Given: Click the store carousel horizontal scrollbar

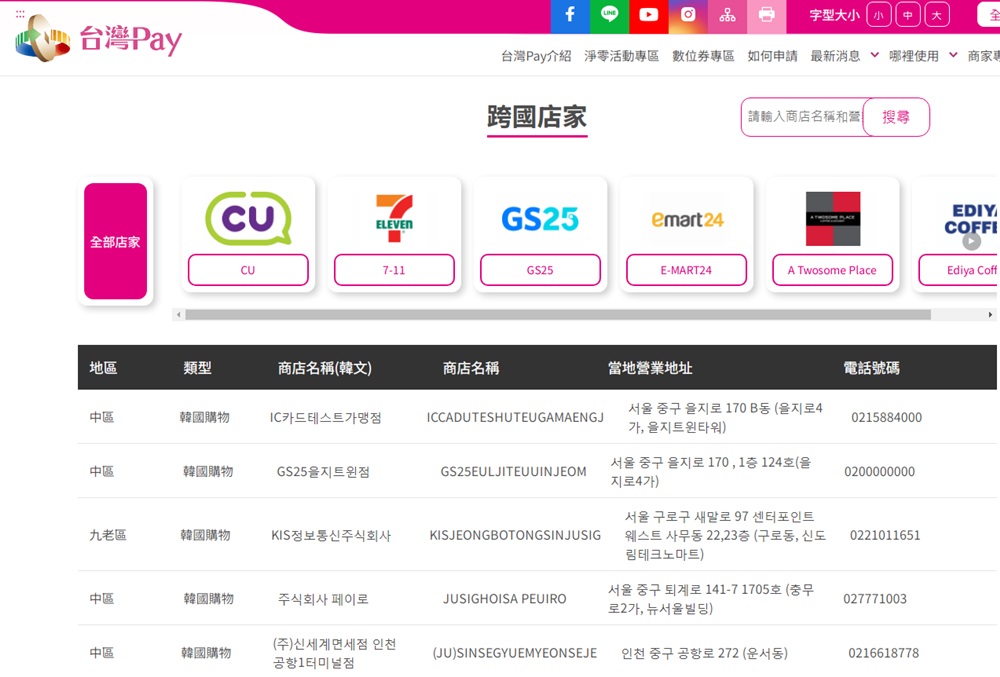Looking at the screenshot, I should [558, 314].
